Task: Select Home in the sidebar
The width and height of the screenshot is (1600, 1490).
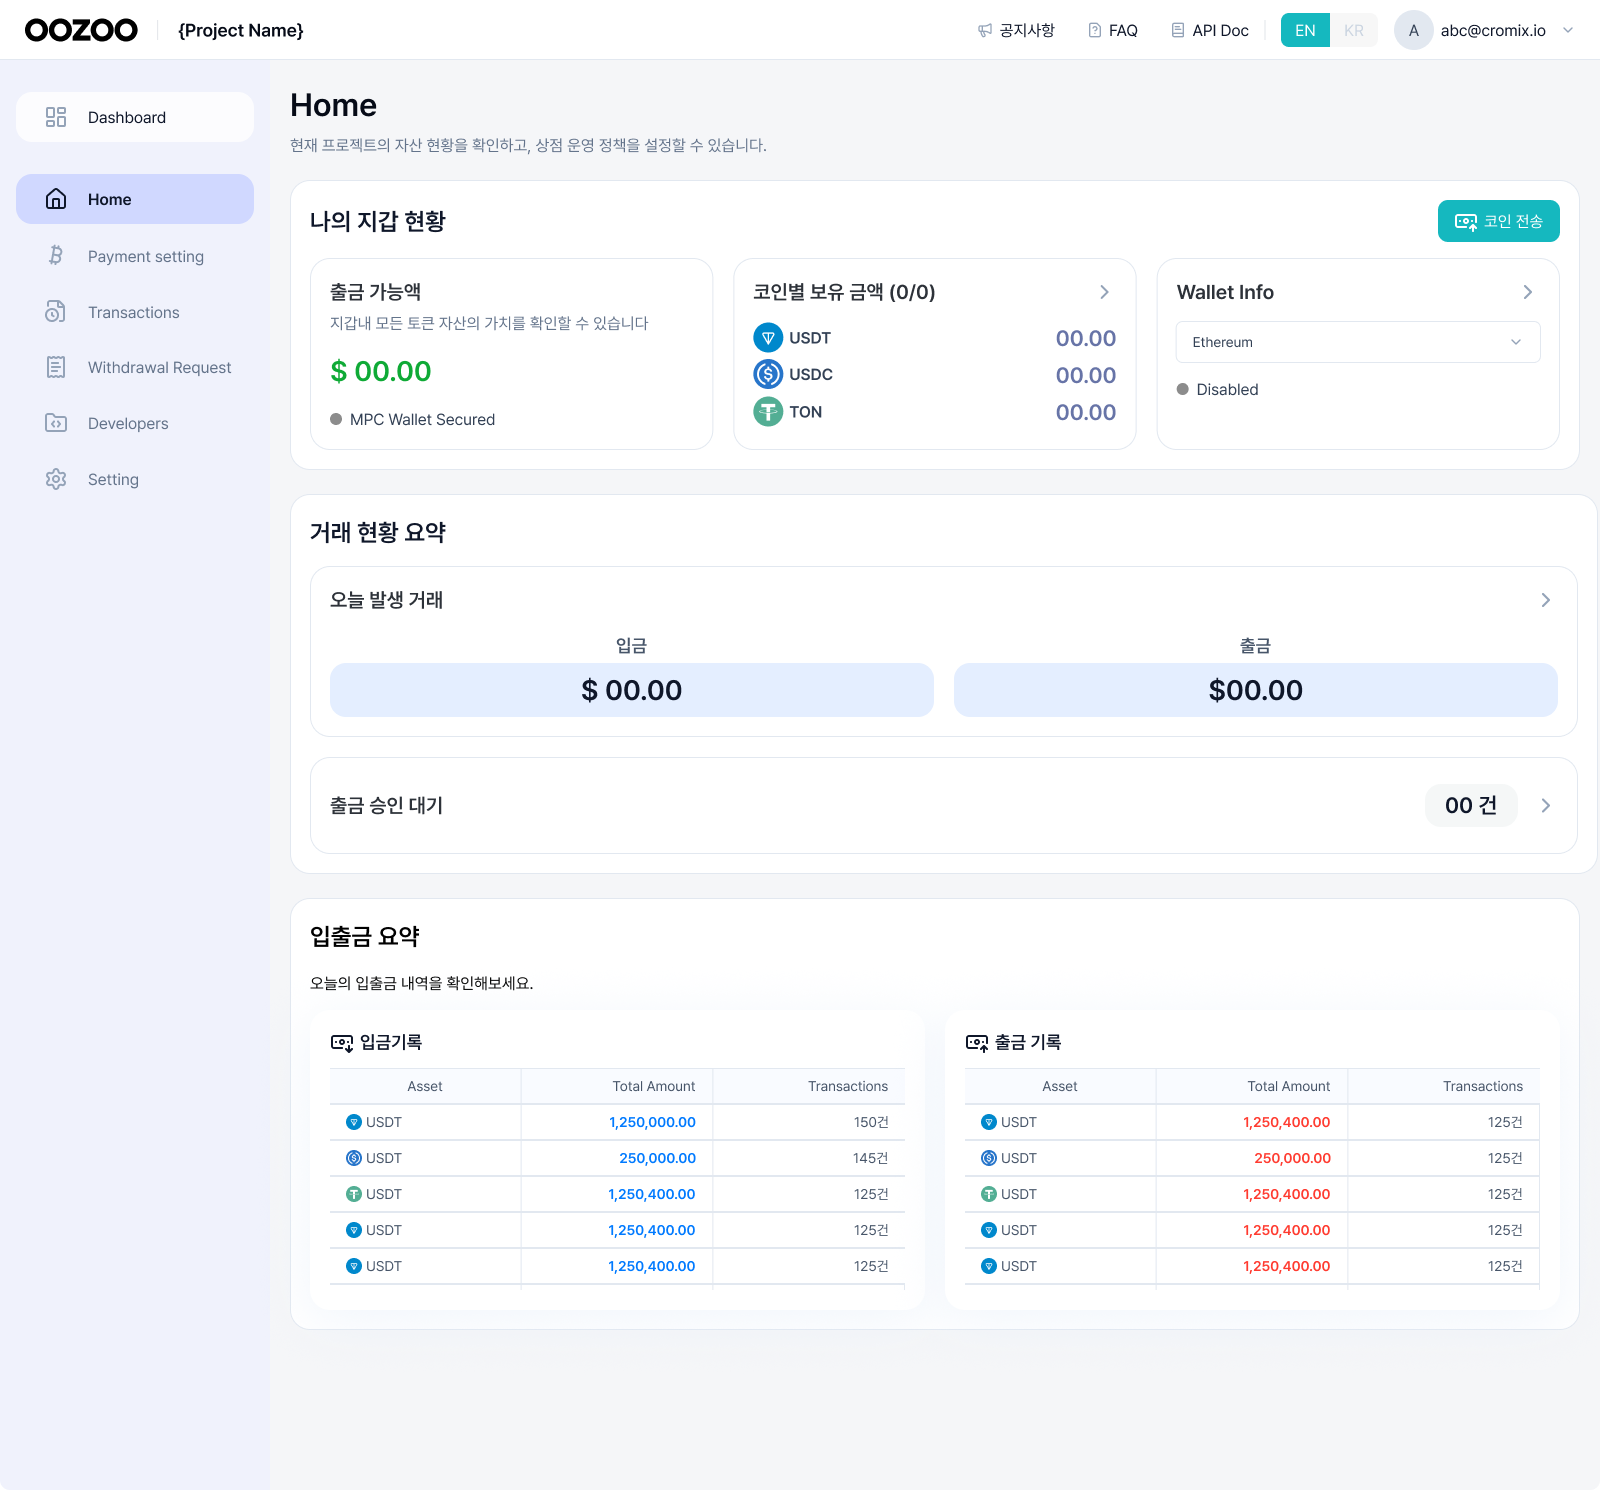Action: tap(135, 199)
